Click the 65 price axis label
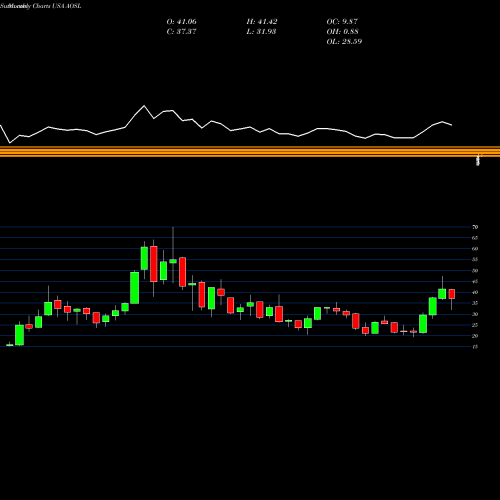Screen dimensions: 500x500 click(x=475, y=238)
